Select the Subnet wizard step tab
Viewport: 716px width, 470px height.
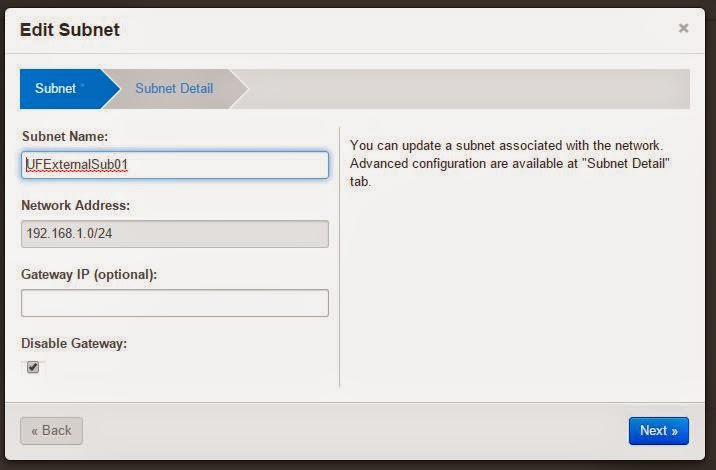pyautogui.click(x=62, y=89)
